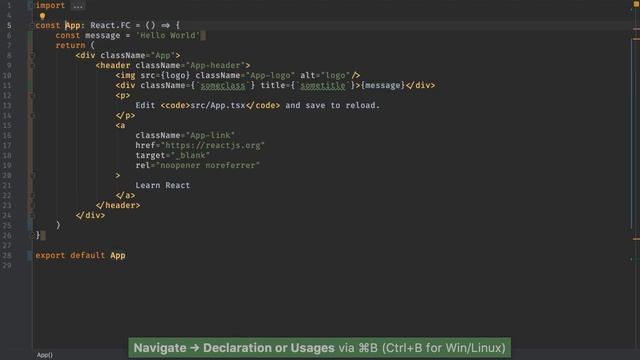Click the "App-link" className value

pyautogui.click(x=210, y=135)
